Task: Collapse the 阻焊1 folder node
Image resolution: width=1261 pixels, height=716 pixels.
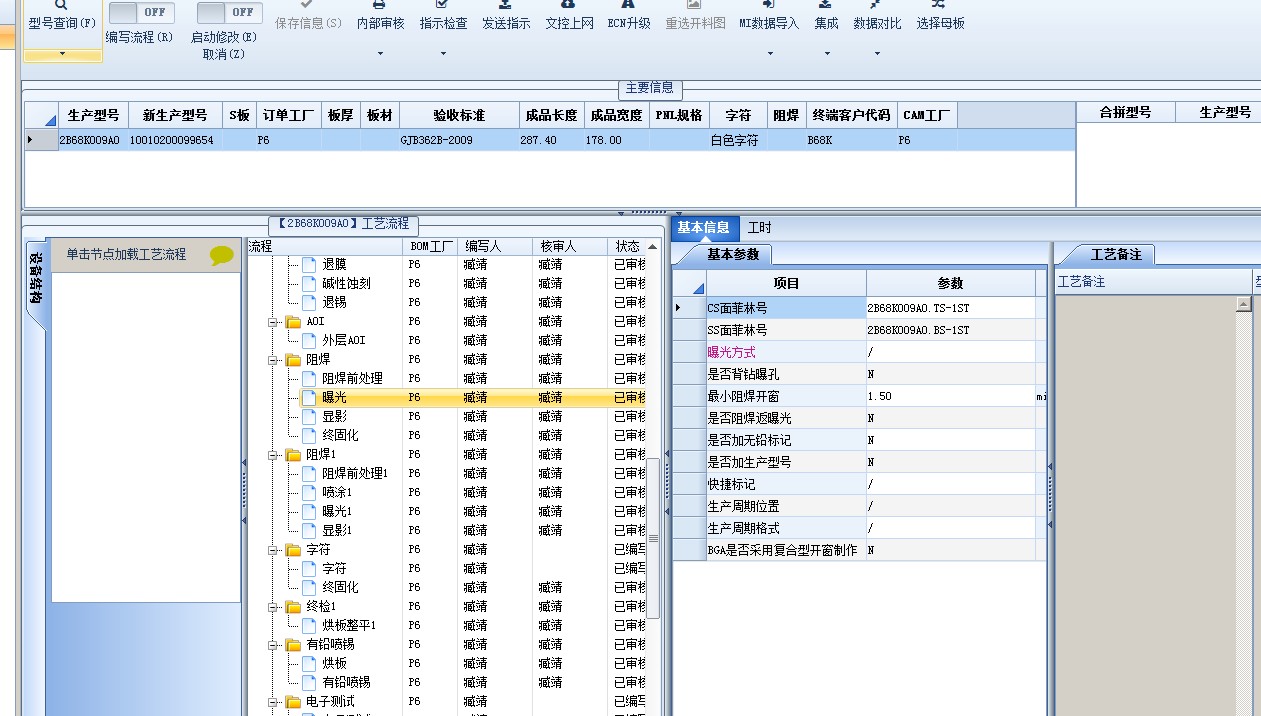Action: (274, 455)
